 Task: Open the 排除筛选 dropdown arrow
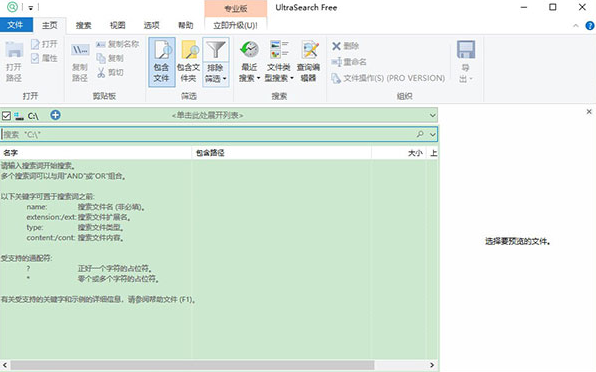tap(225, 79)
